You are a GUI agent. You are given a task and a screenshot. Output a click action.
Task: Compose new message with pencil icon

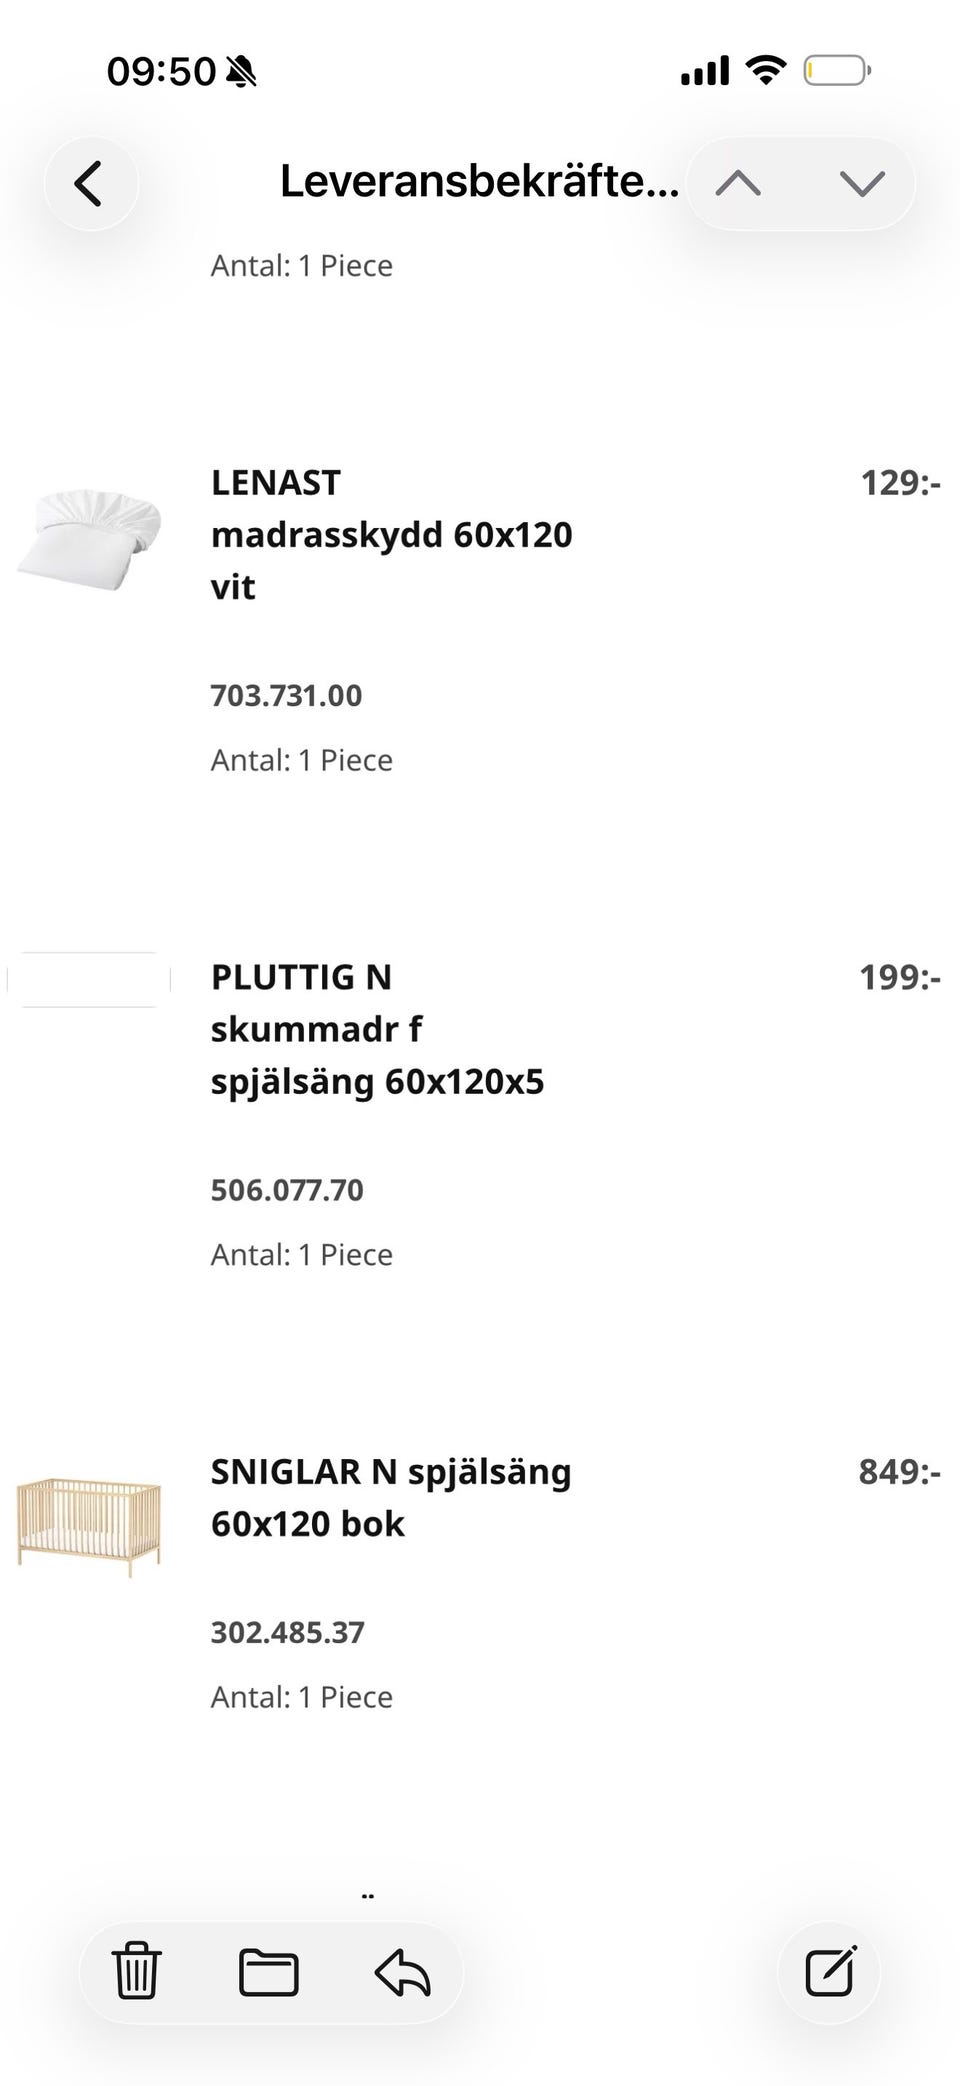(829, 1972)
